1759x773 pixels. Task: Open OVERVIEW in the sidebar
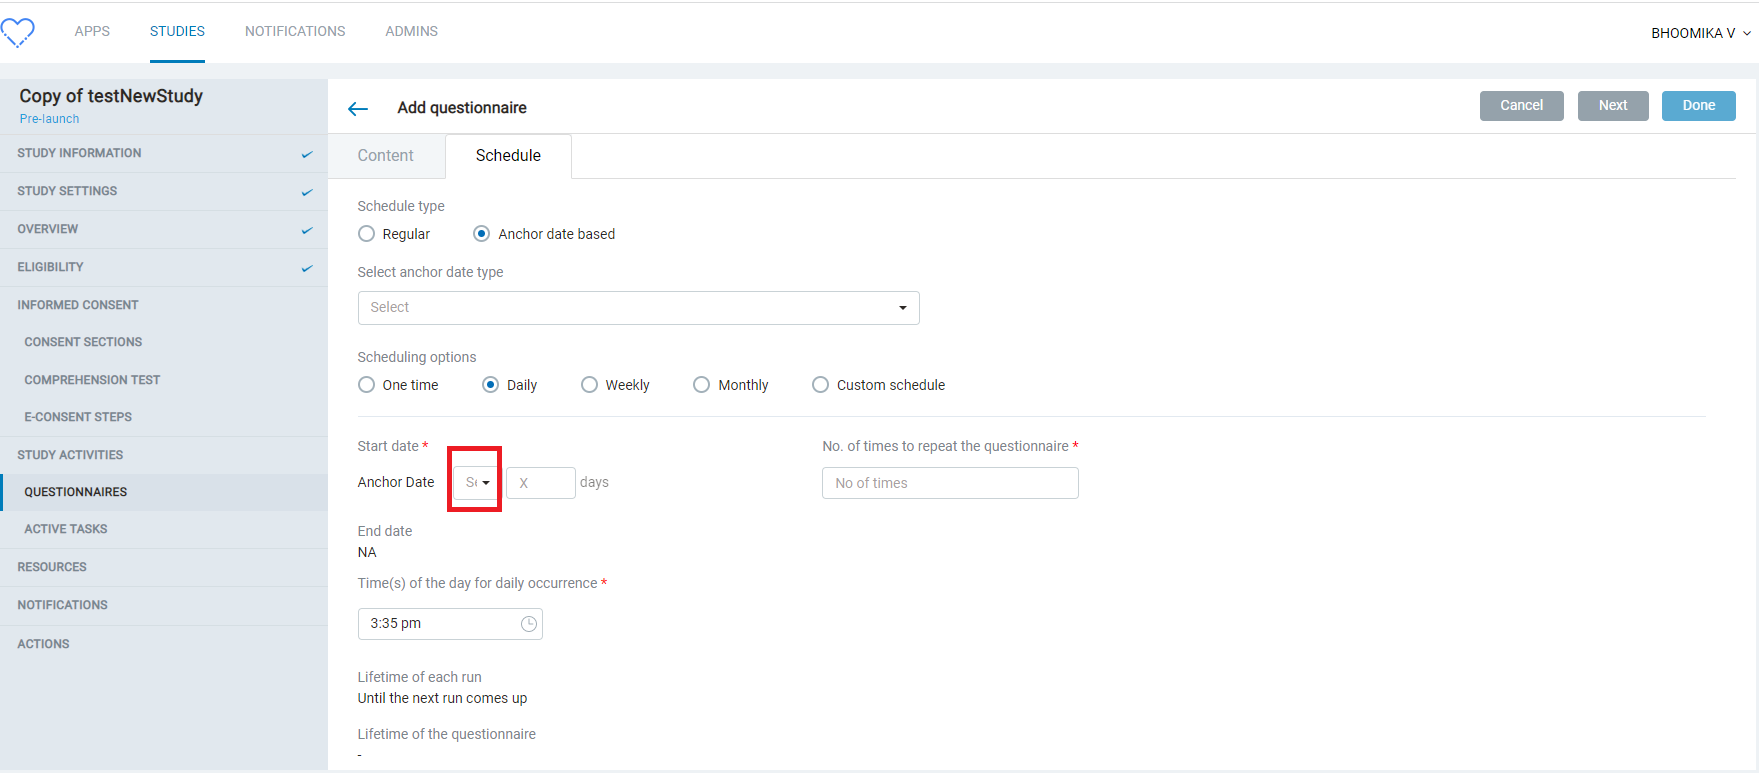(164, 230)
